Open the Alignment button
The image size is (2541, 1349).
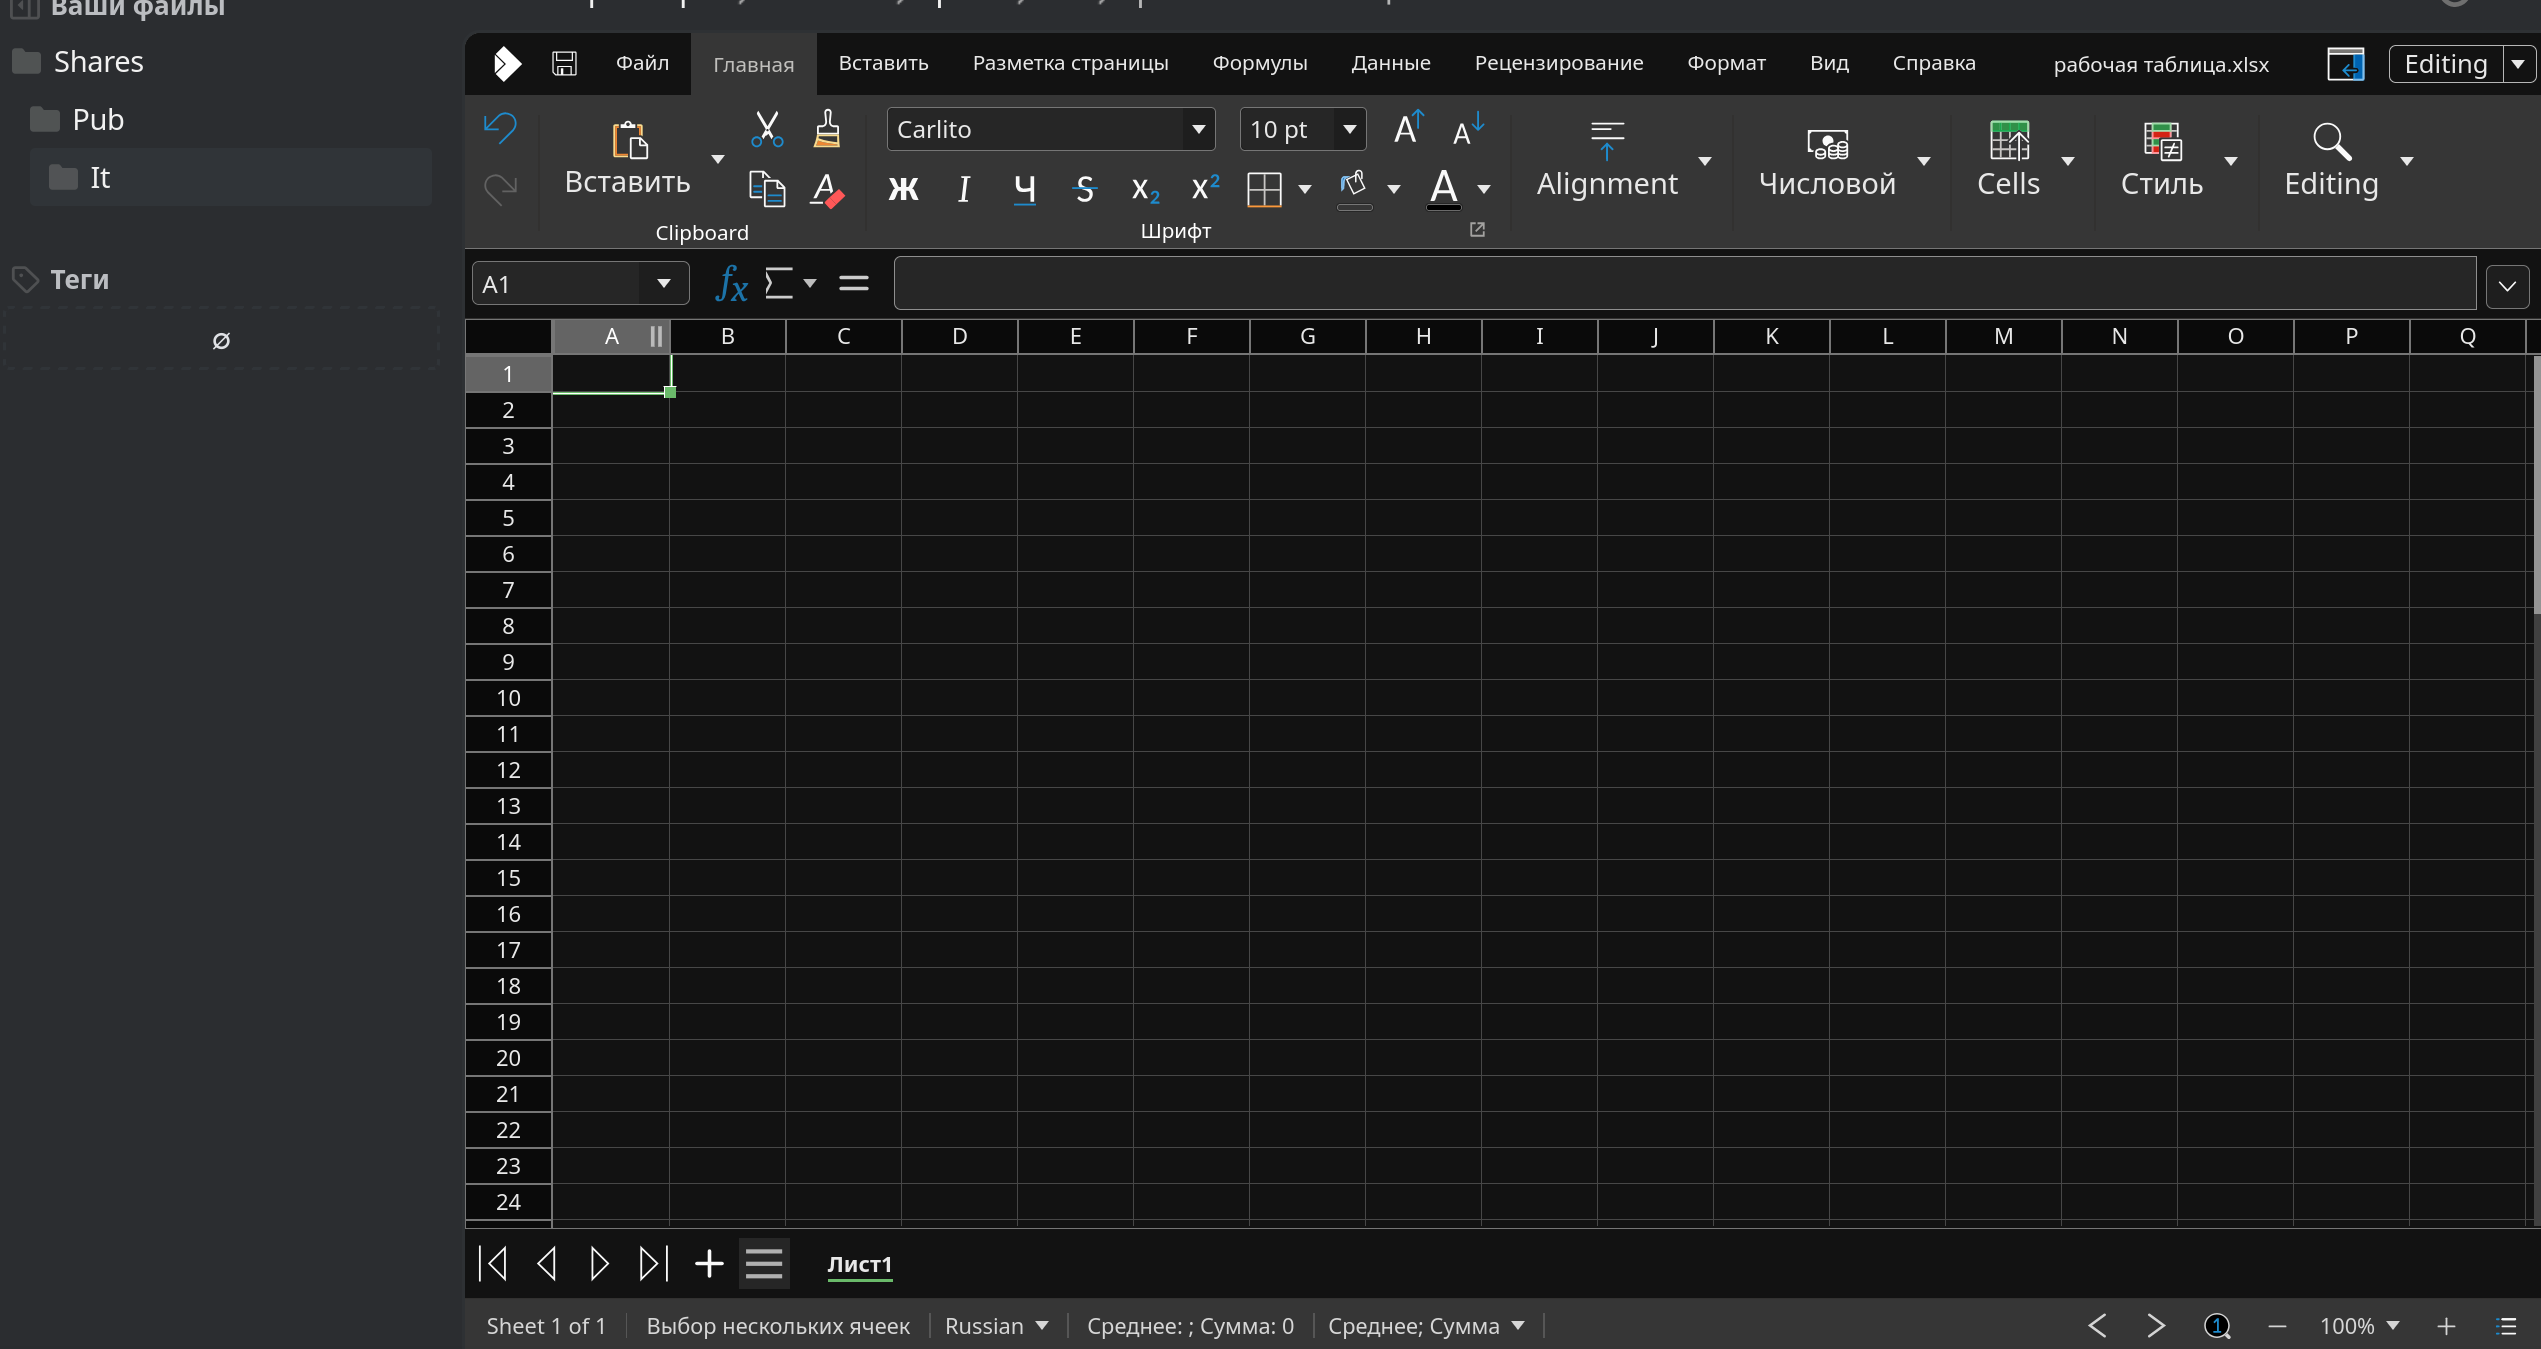pos(1606,159)
